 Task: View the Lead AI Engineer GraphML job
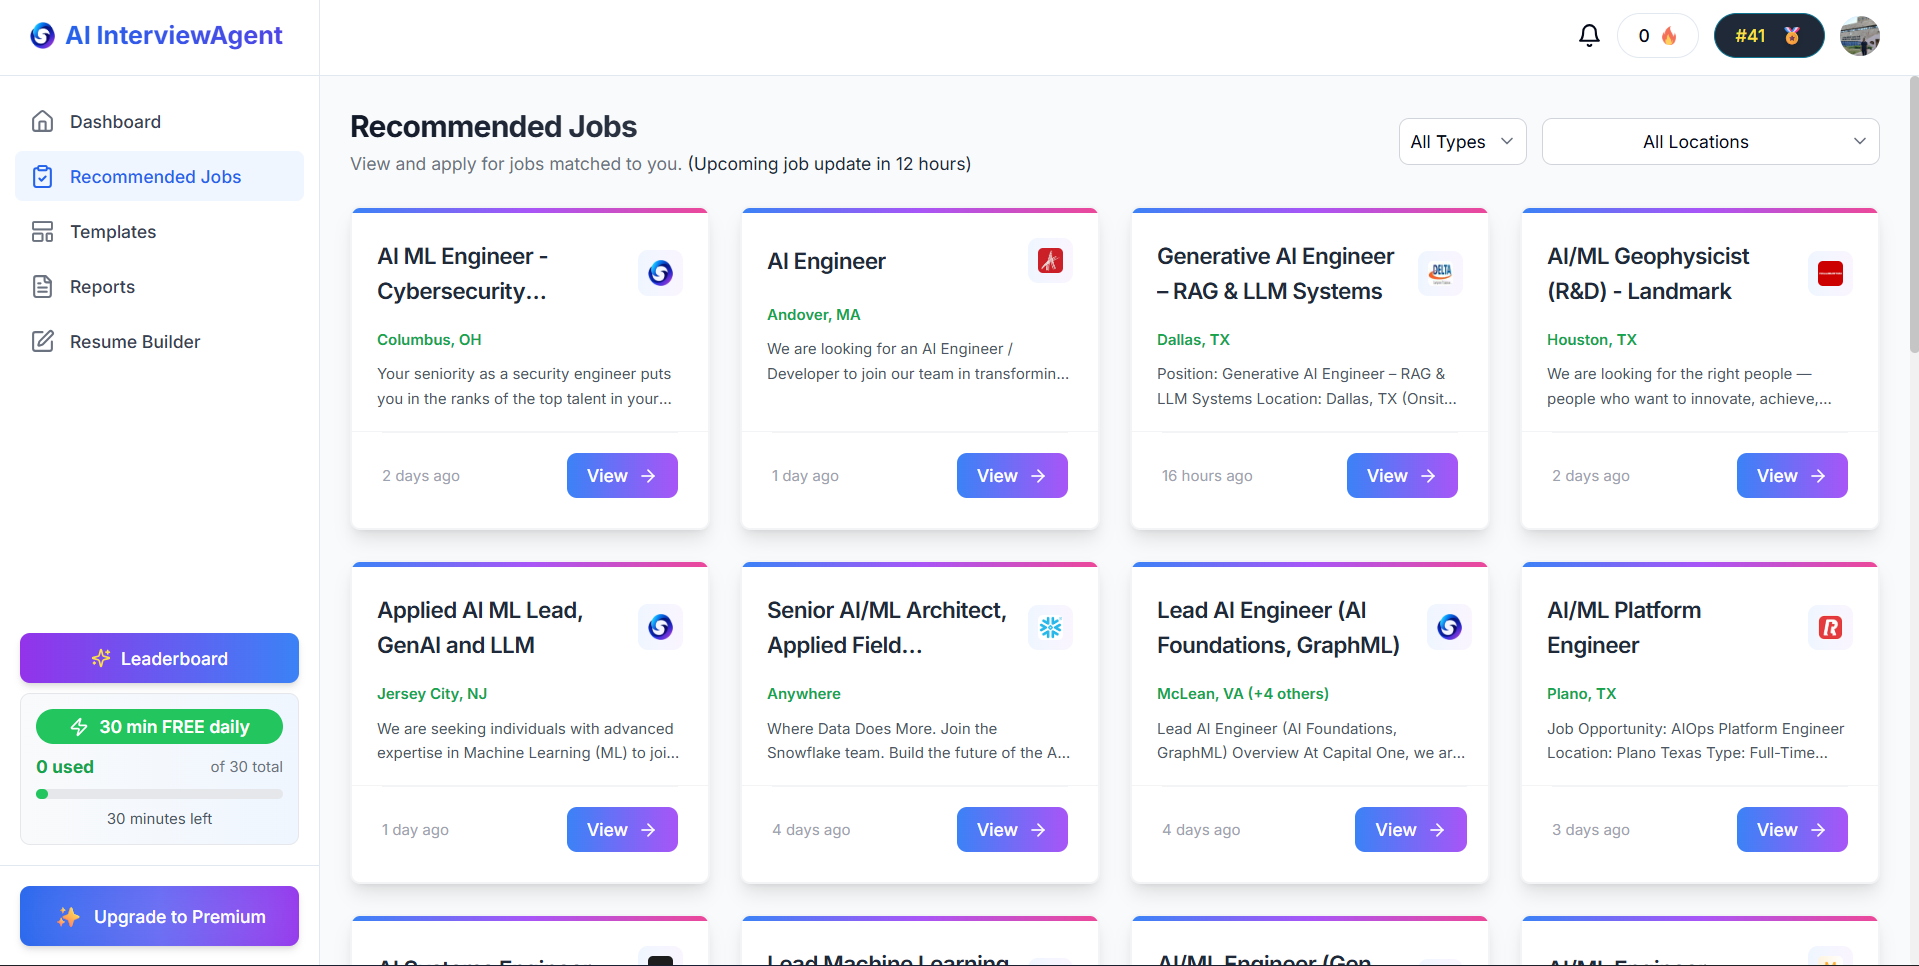[x=1410, y=830]
